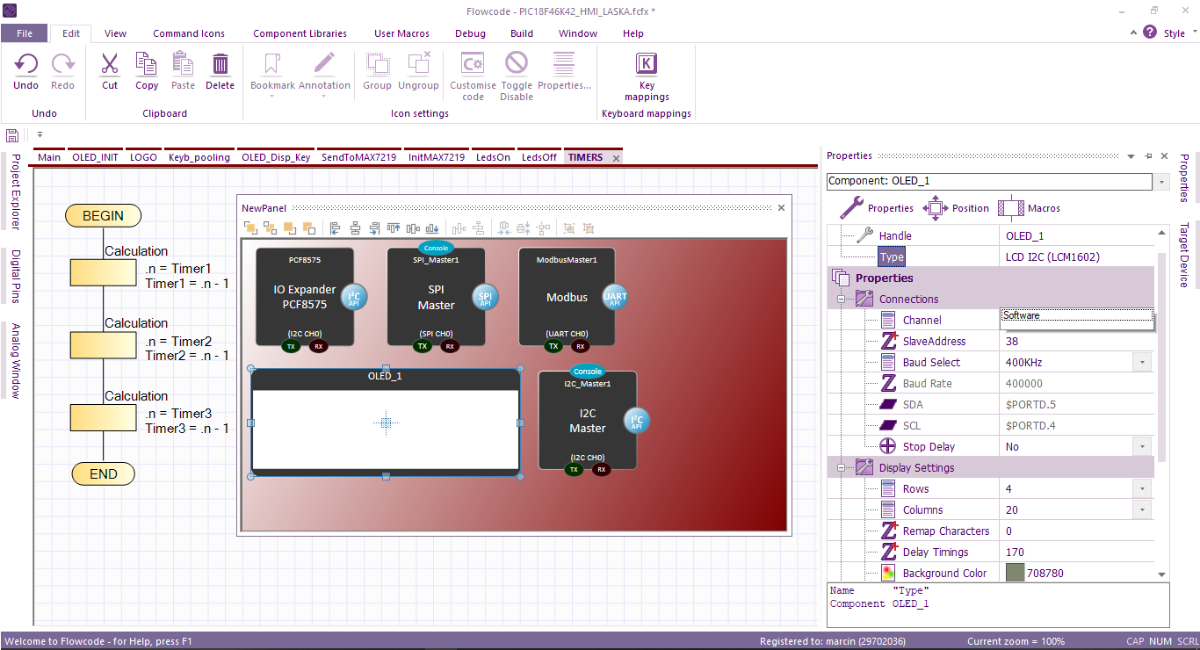Open the Columns value dropdown
Viewport: 1200px width, 650px height.
(x=1142, y=510)
